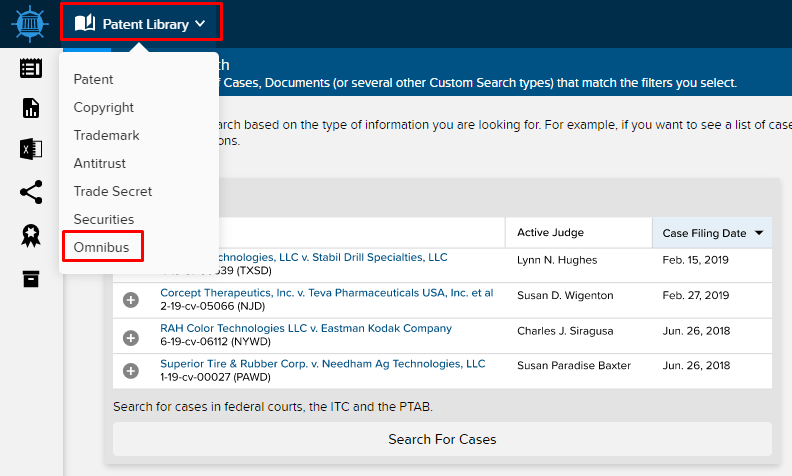
Task: Click the award ribbon sidebar icon
Action: pos(31,235)
